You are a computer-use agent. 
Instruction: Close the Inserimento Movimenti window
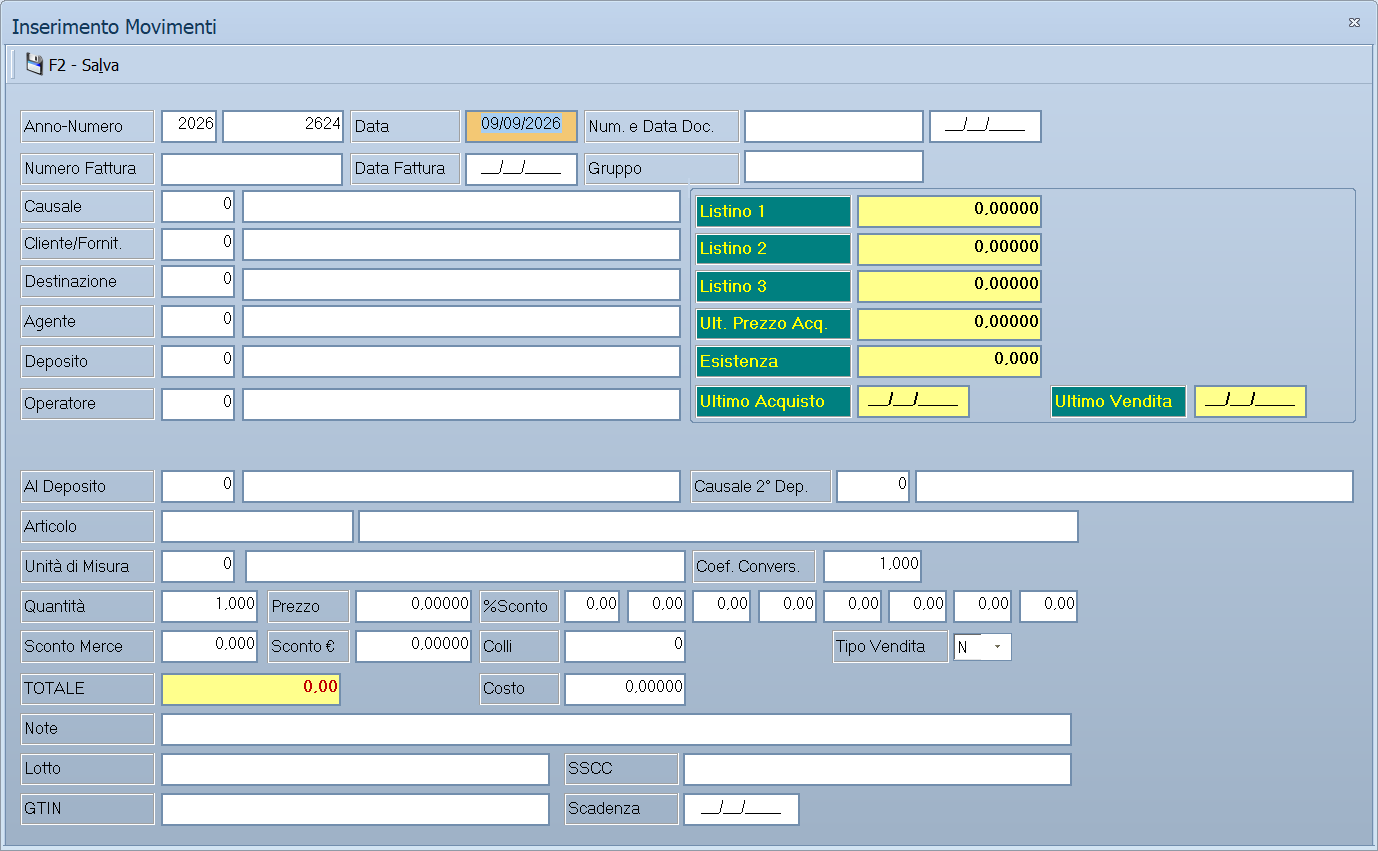[1354, 22]
